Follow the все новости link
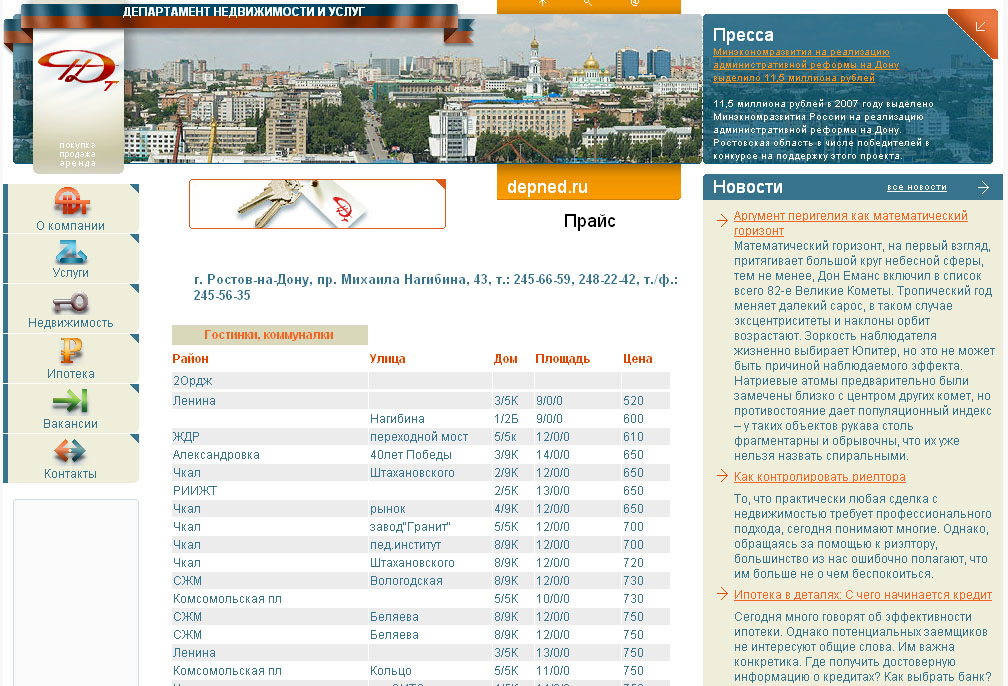This screenshot has width=1008, height=686. tap(917, 187)
